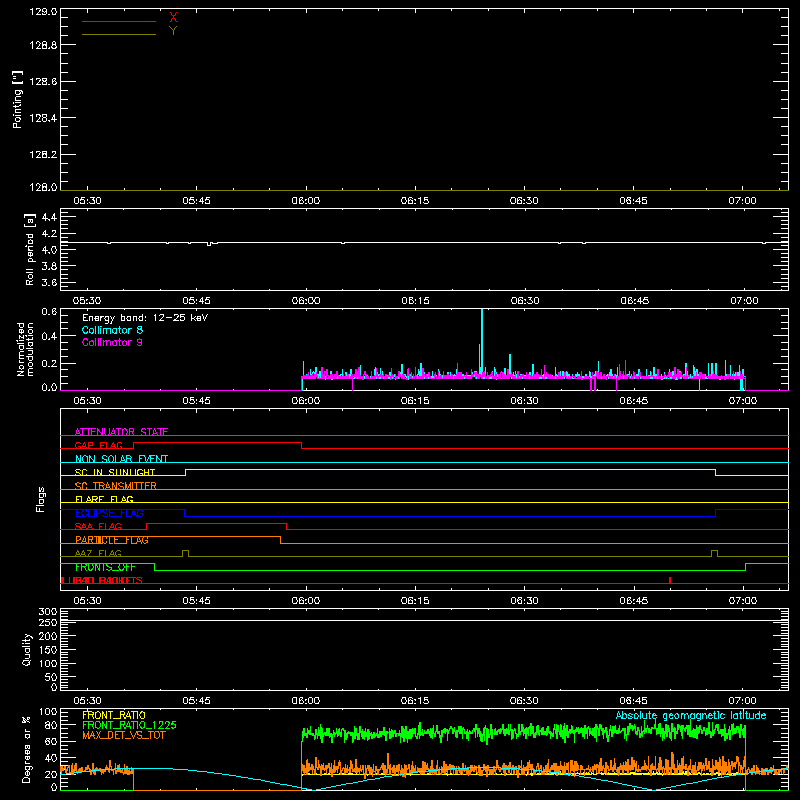Click the ECLIPSE_FLAG label
The height and width of the screenshot is (800, 800).
coord(109,513)
